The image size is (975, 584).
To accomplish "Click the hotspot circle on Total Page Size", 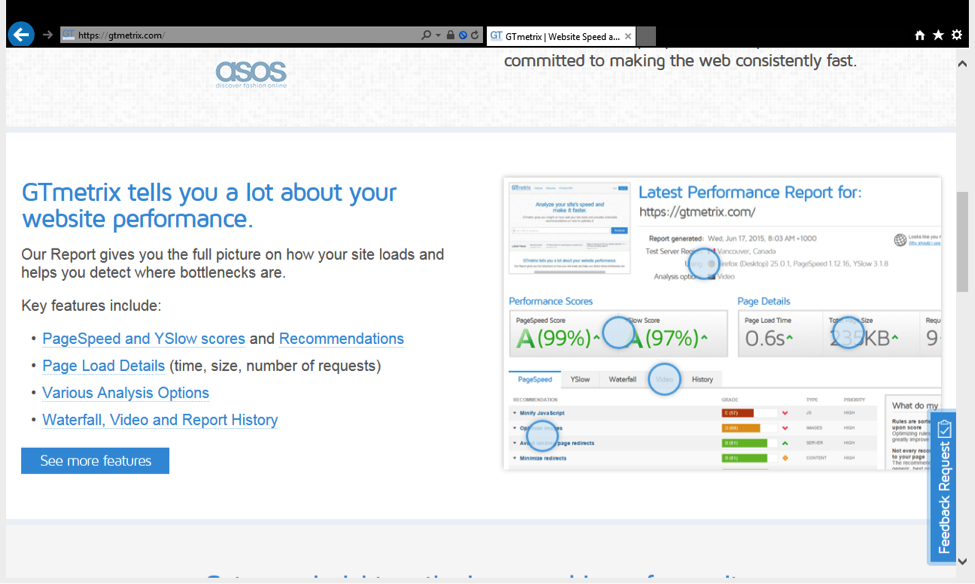I will [848, 332].
